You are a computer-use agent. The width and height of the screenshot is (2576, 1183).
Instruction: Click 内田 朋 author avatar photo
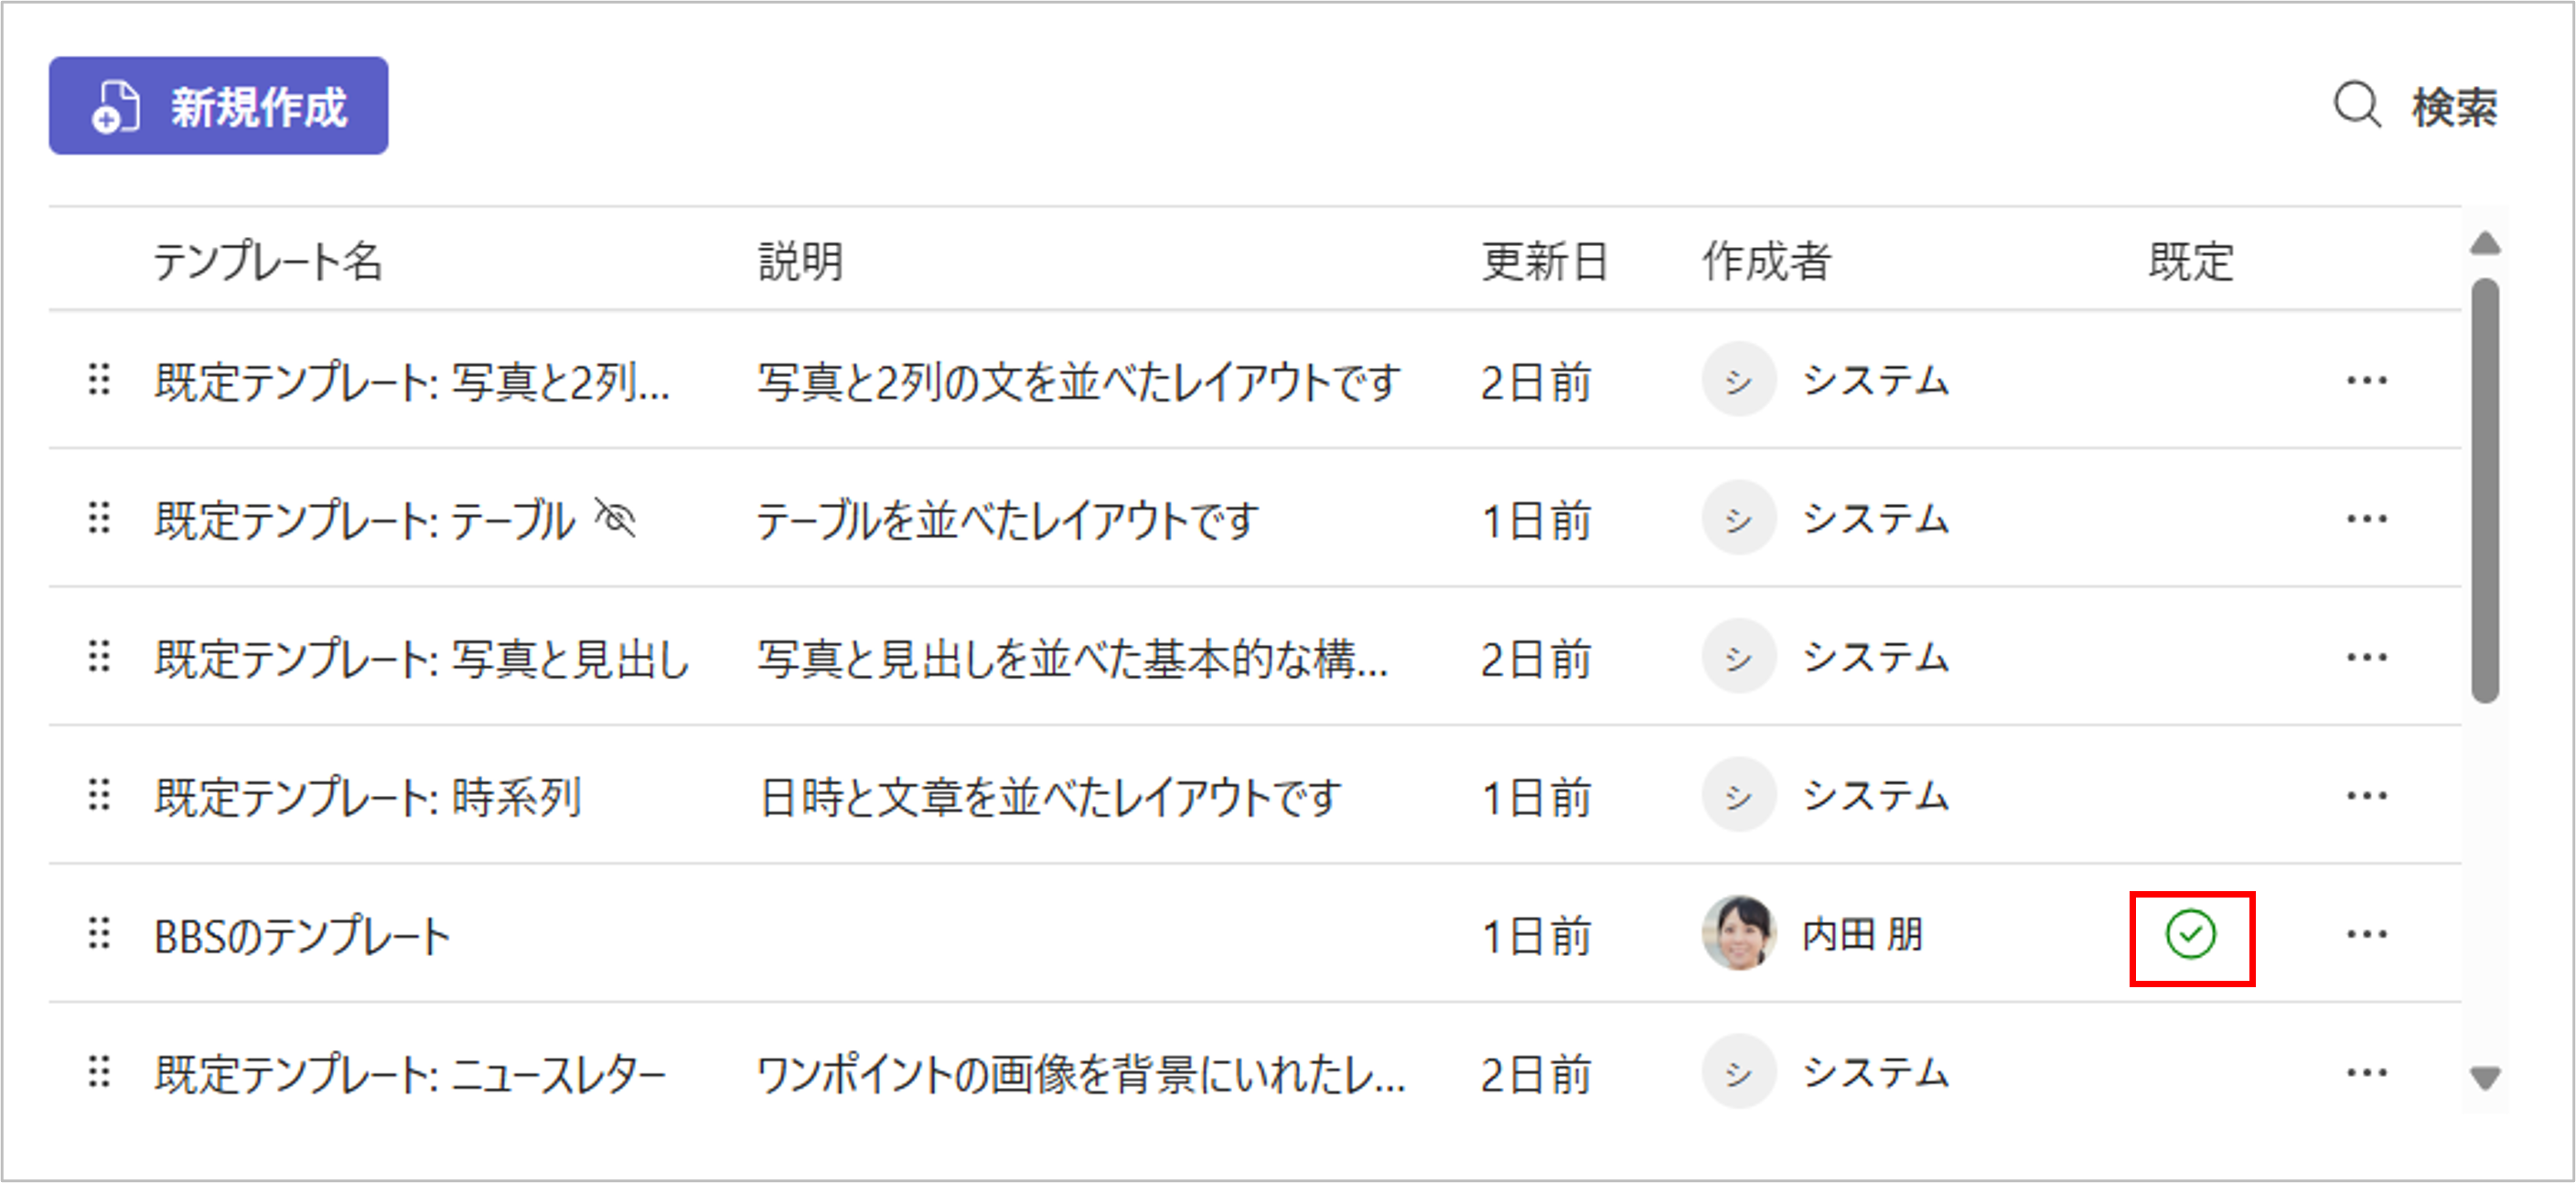click(1739, 934)
